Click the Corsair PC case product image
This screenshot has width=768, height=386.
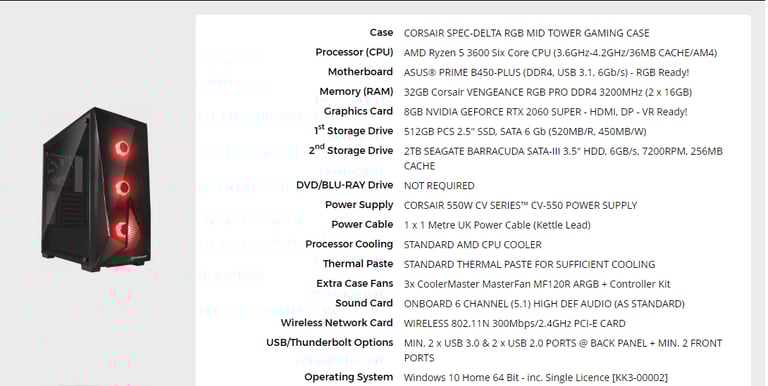pyautogui.click(x=96, y=189)
